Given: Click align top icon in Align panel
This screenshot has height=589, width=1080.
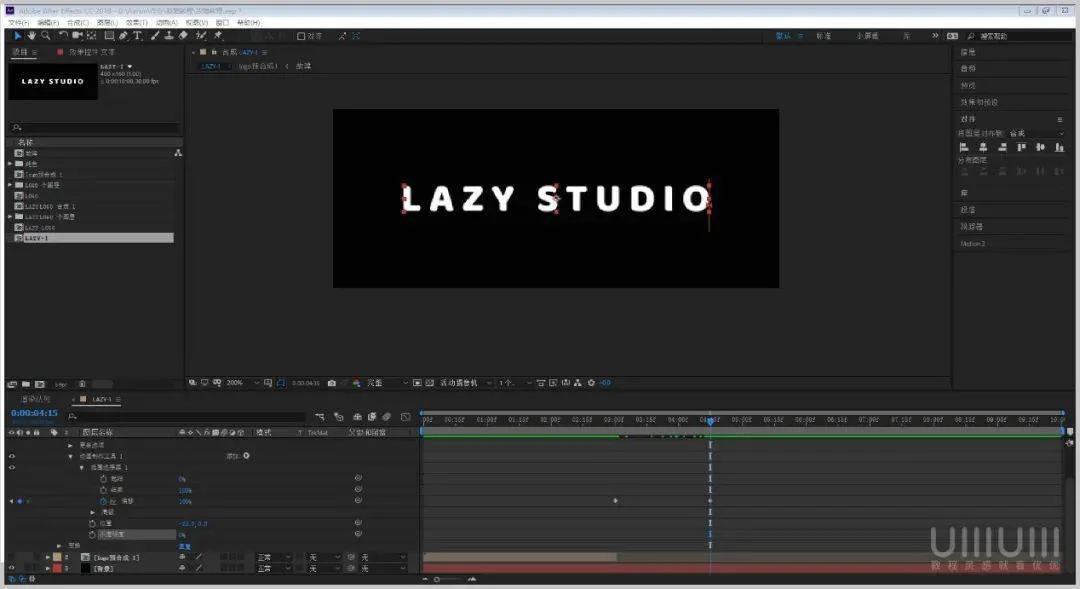Looking at the screenshot, I should click(x=1021, y=147).
